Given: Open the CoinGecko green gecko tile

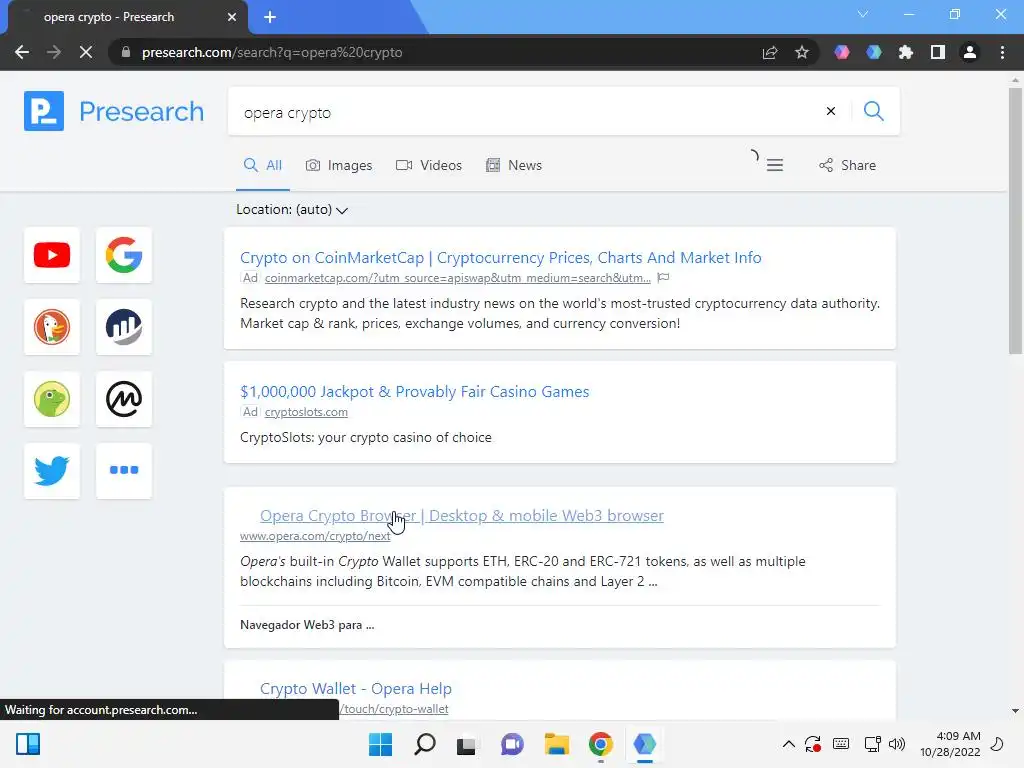Looking at the screenshot, I should [52, 399].
